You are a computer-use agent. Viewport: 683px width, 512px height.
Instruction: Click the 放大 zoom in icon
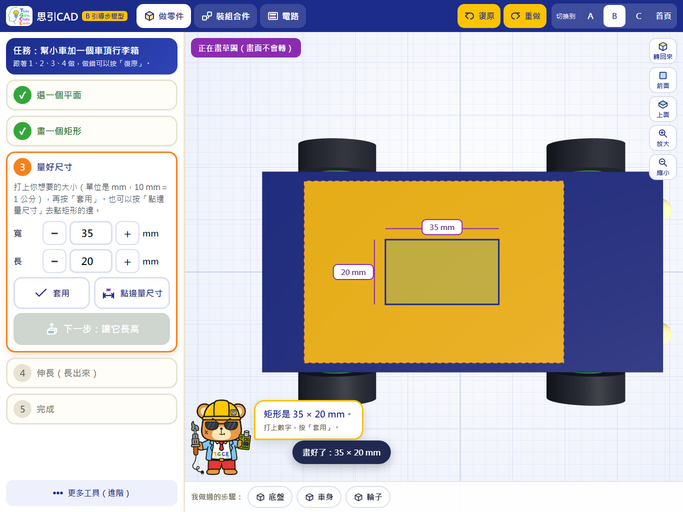663,138
